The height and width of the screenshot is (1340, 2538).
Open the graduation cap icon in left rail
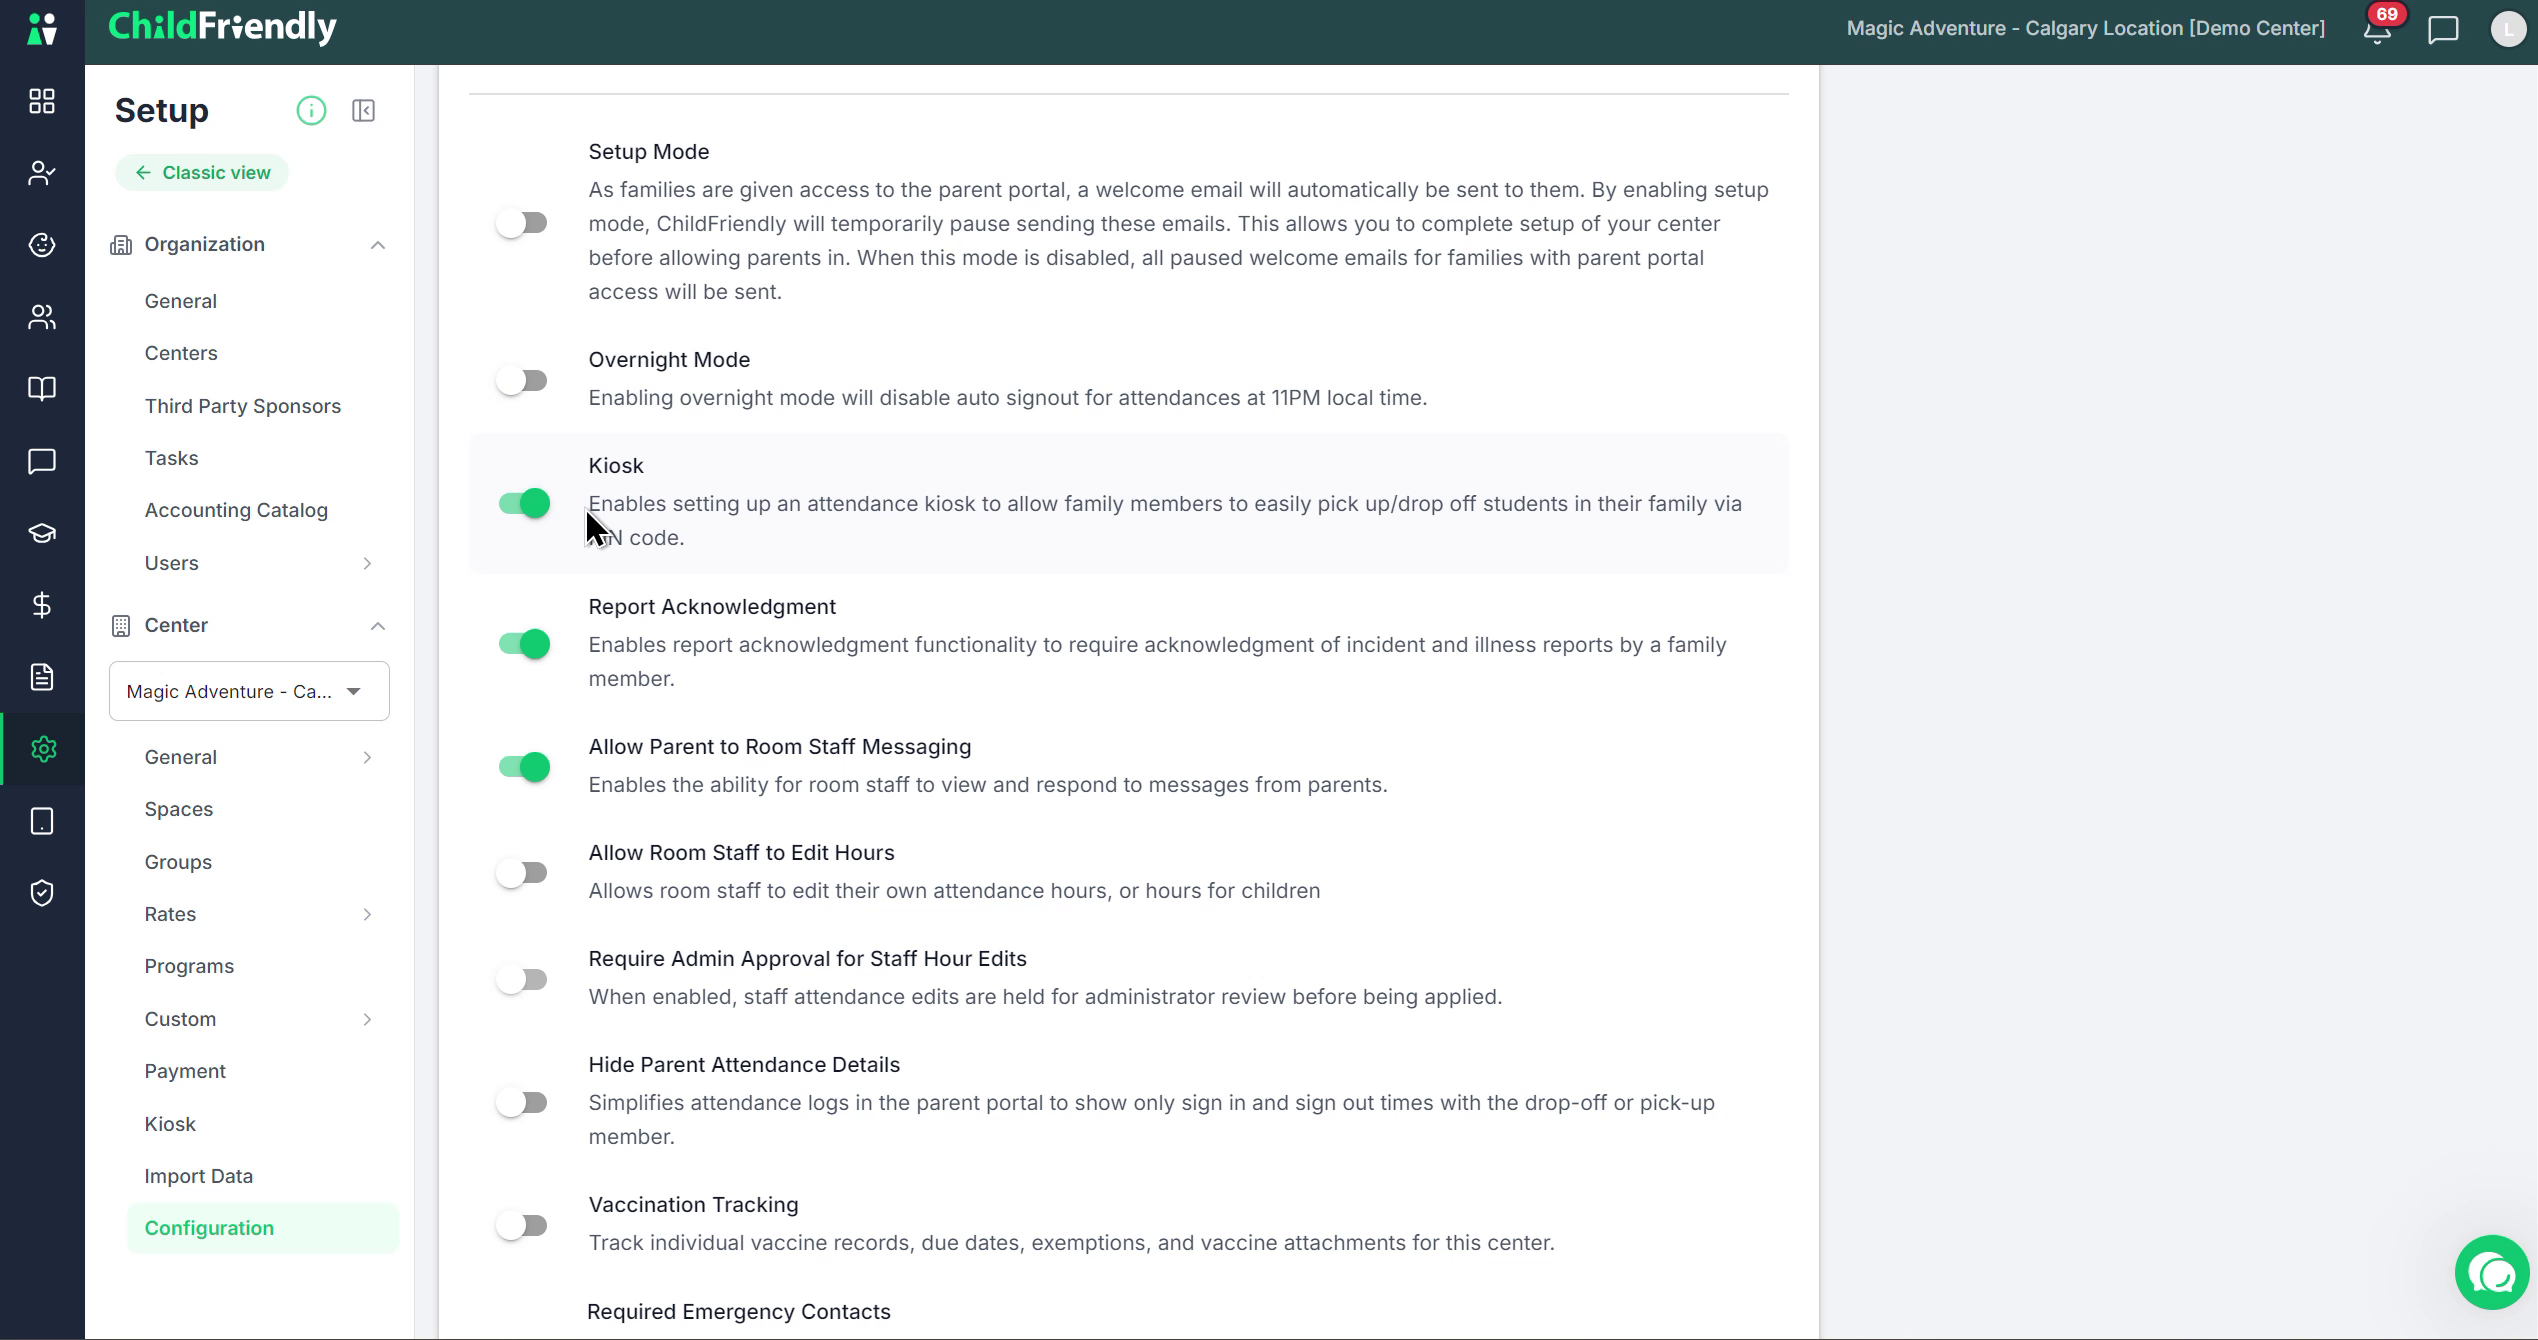click(42, 533)
